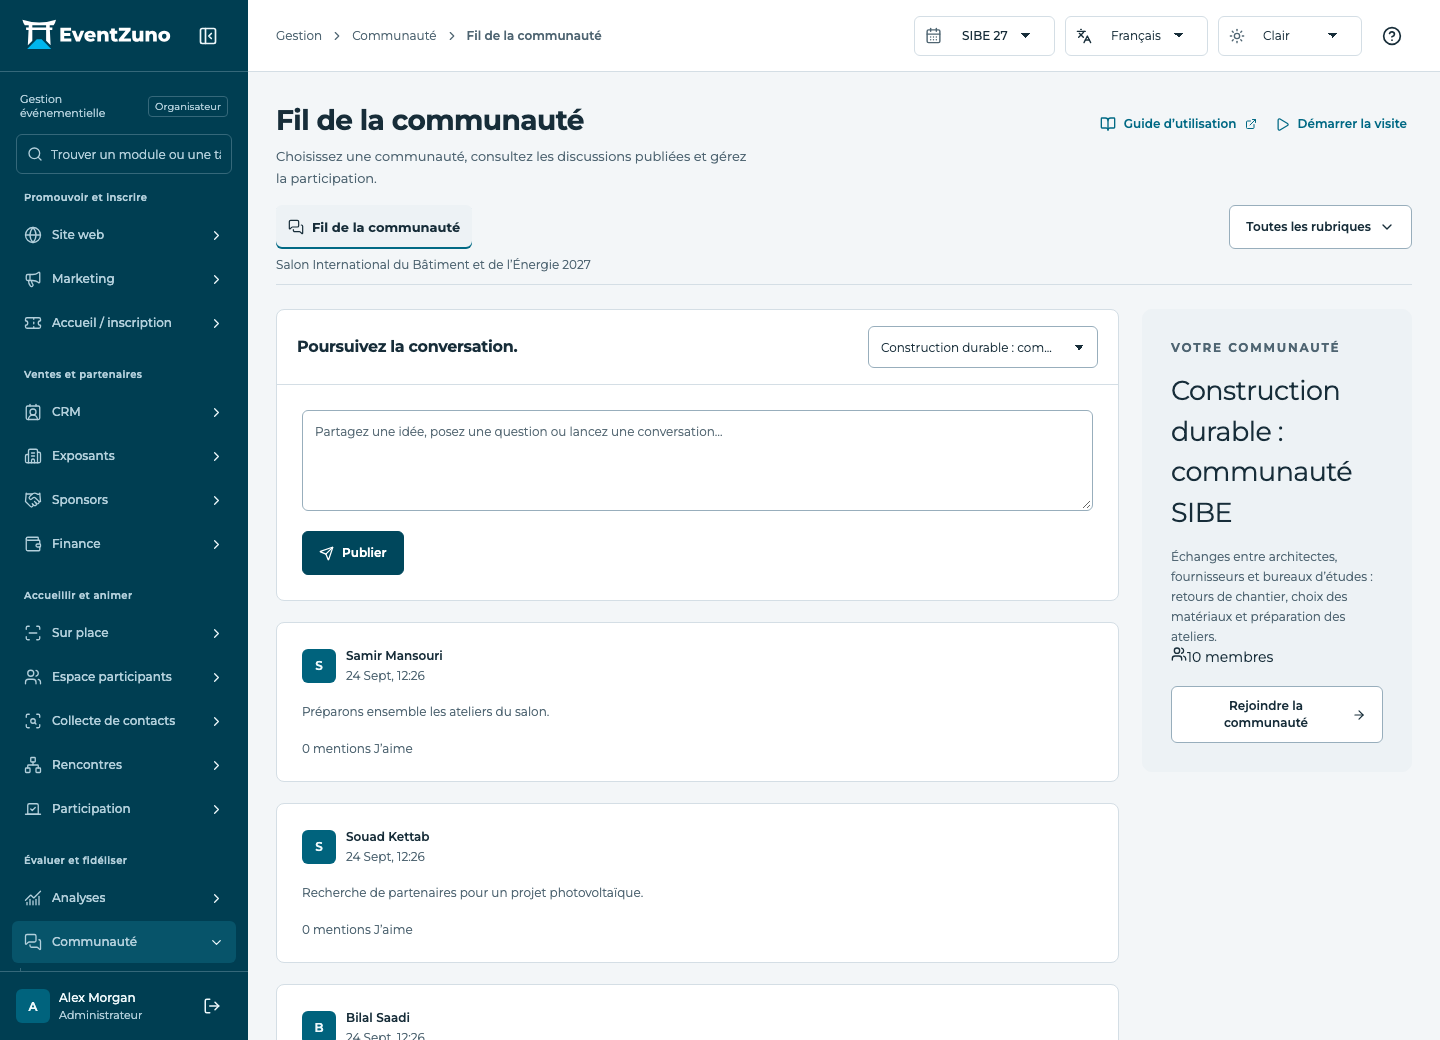Click the logout icon beside Alex Morgan
This screenshot has width=1440, height=1040.
212,1006
